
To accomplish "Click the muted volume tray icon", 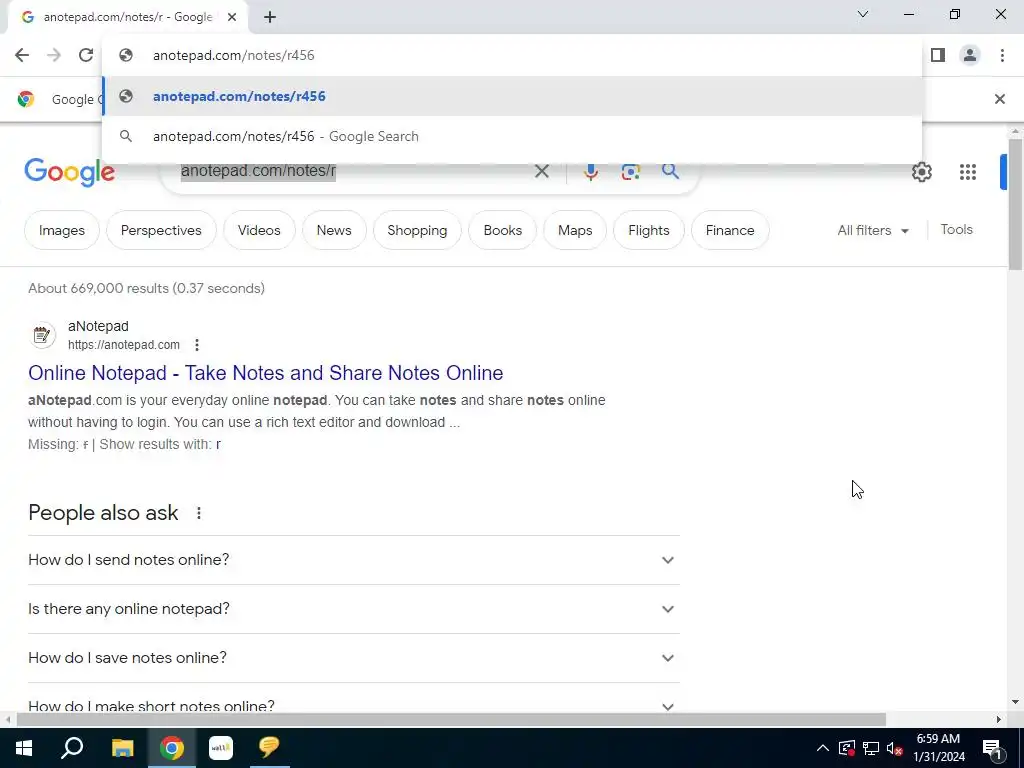I will (894, 748).
